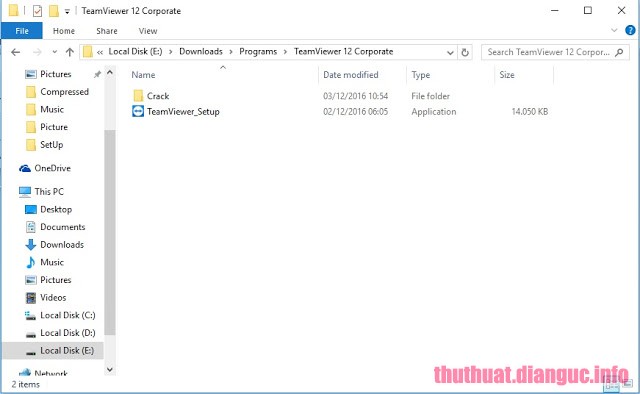
Task: Click date 03/12/2016 10:54
Action: [x=356, y=96]
